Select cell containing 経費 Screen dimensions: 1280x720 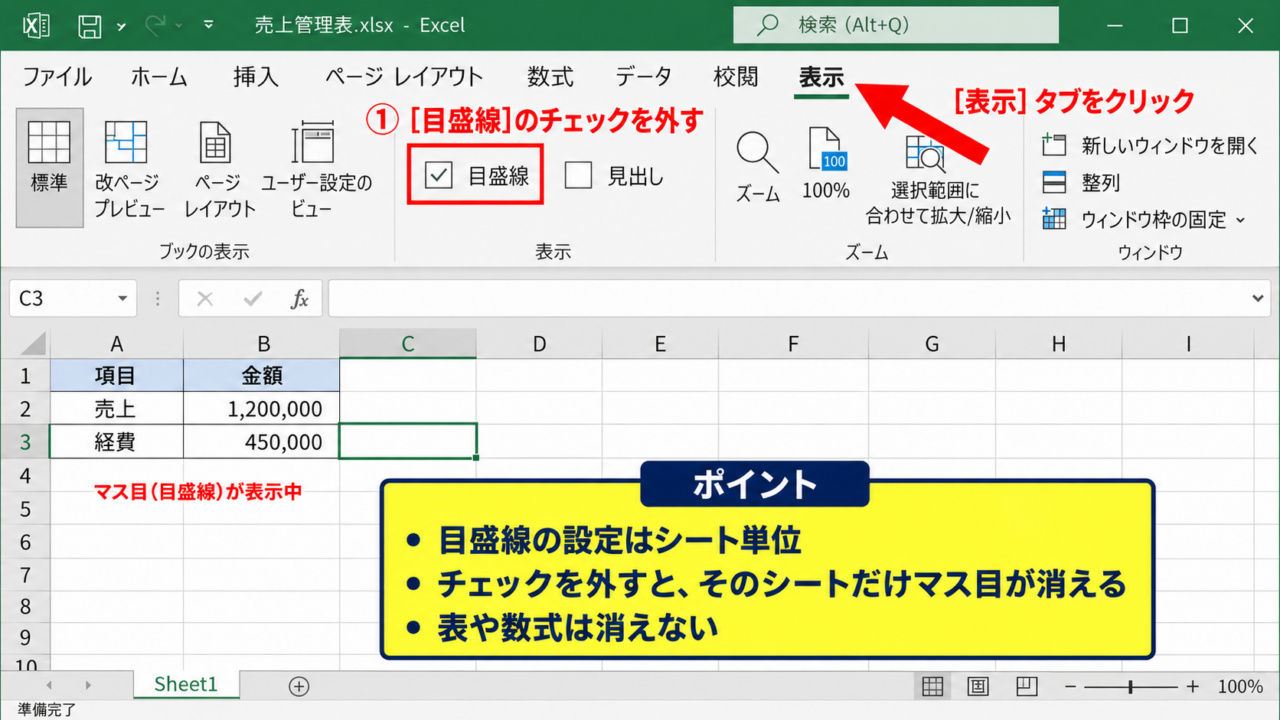(x=116, y=441)
